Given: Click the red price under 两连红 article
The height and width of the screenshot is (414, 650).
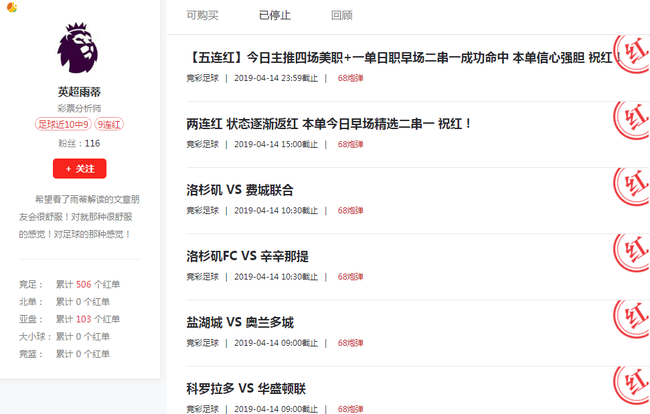Looking at the screenshot, I should pos(350,145).
